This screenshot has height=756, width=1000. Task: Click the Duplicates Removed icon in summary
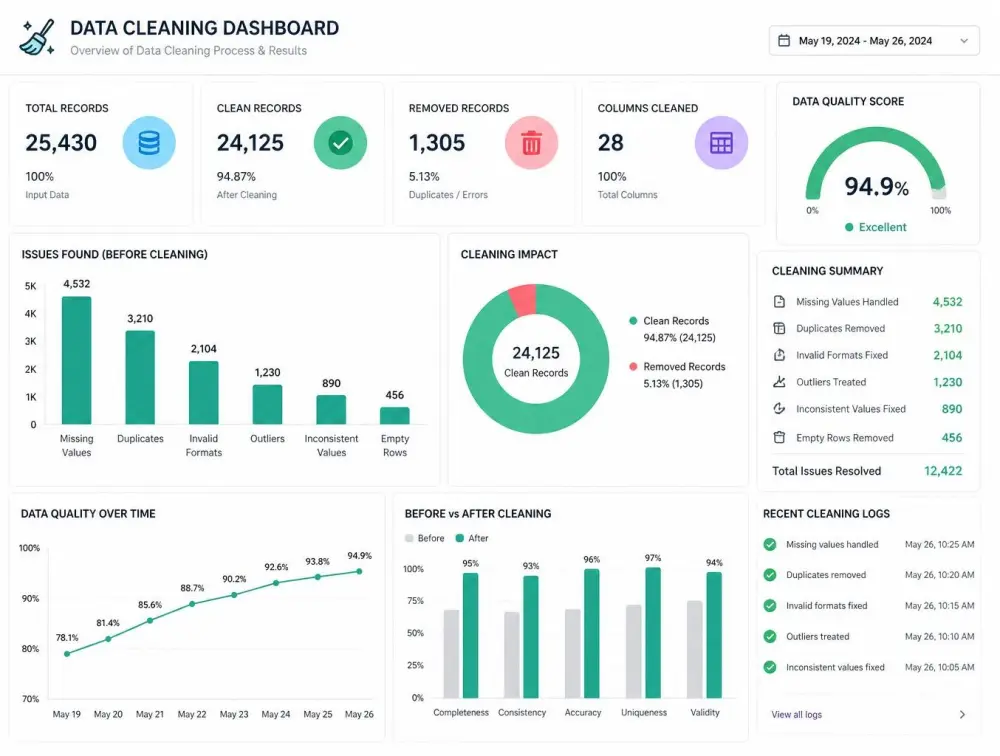point(779,329)
